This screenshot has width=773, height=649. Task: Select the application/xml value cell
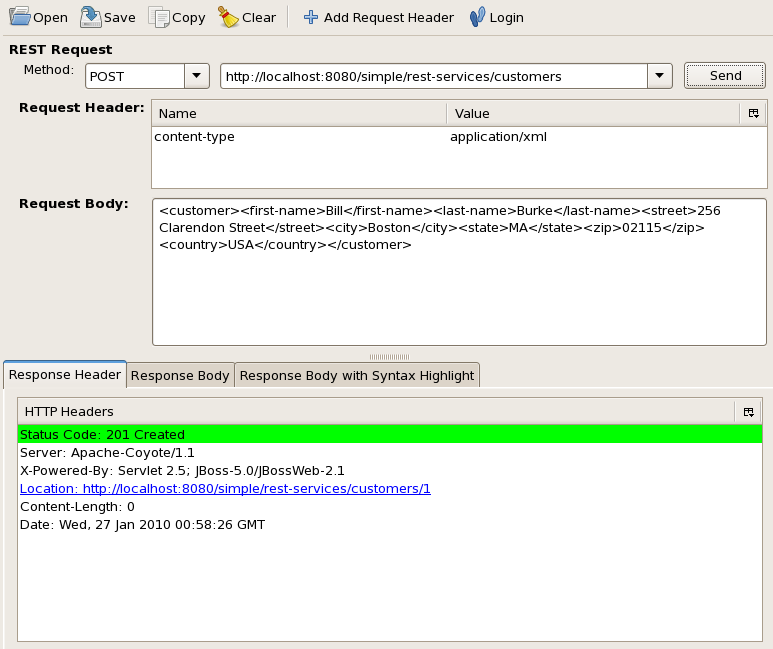[x=607, y=137]
